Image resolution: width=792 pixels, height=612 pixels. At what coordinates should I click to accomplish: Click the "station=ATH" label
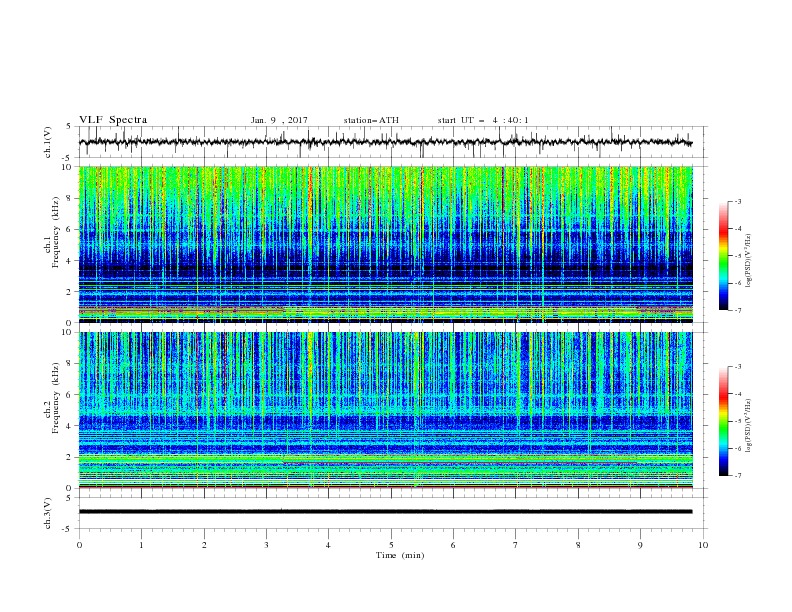click(x=371, y=120)
